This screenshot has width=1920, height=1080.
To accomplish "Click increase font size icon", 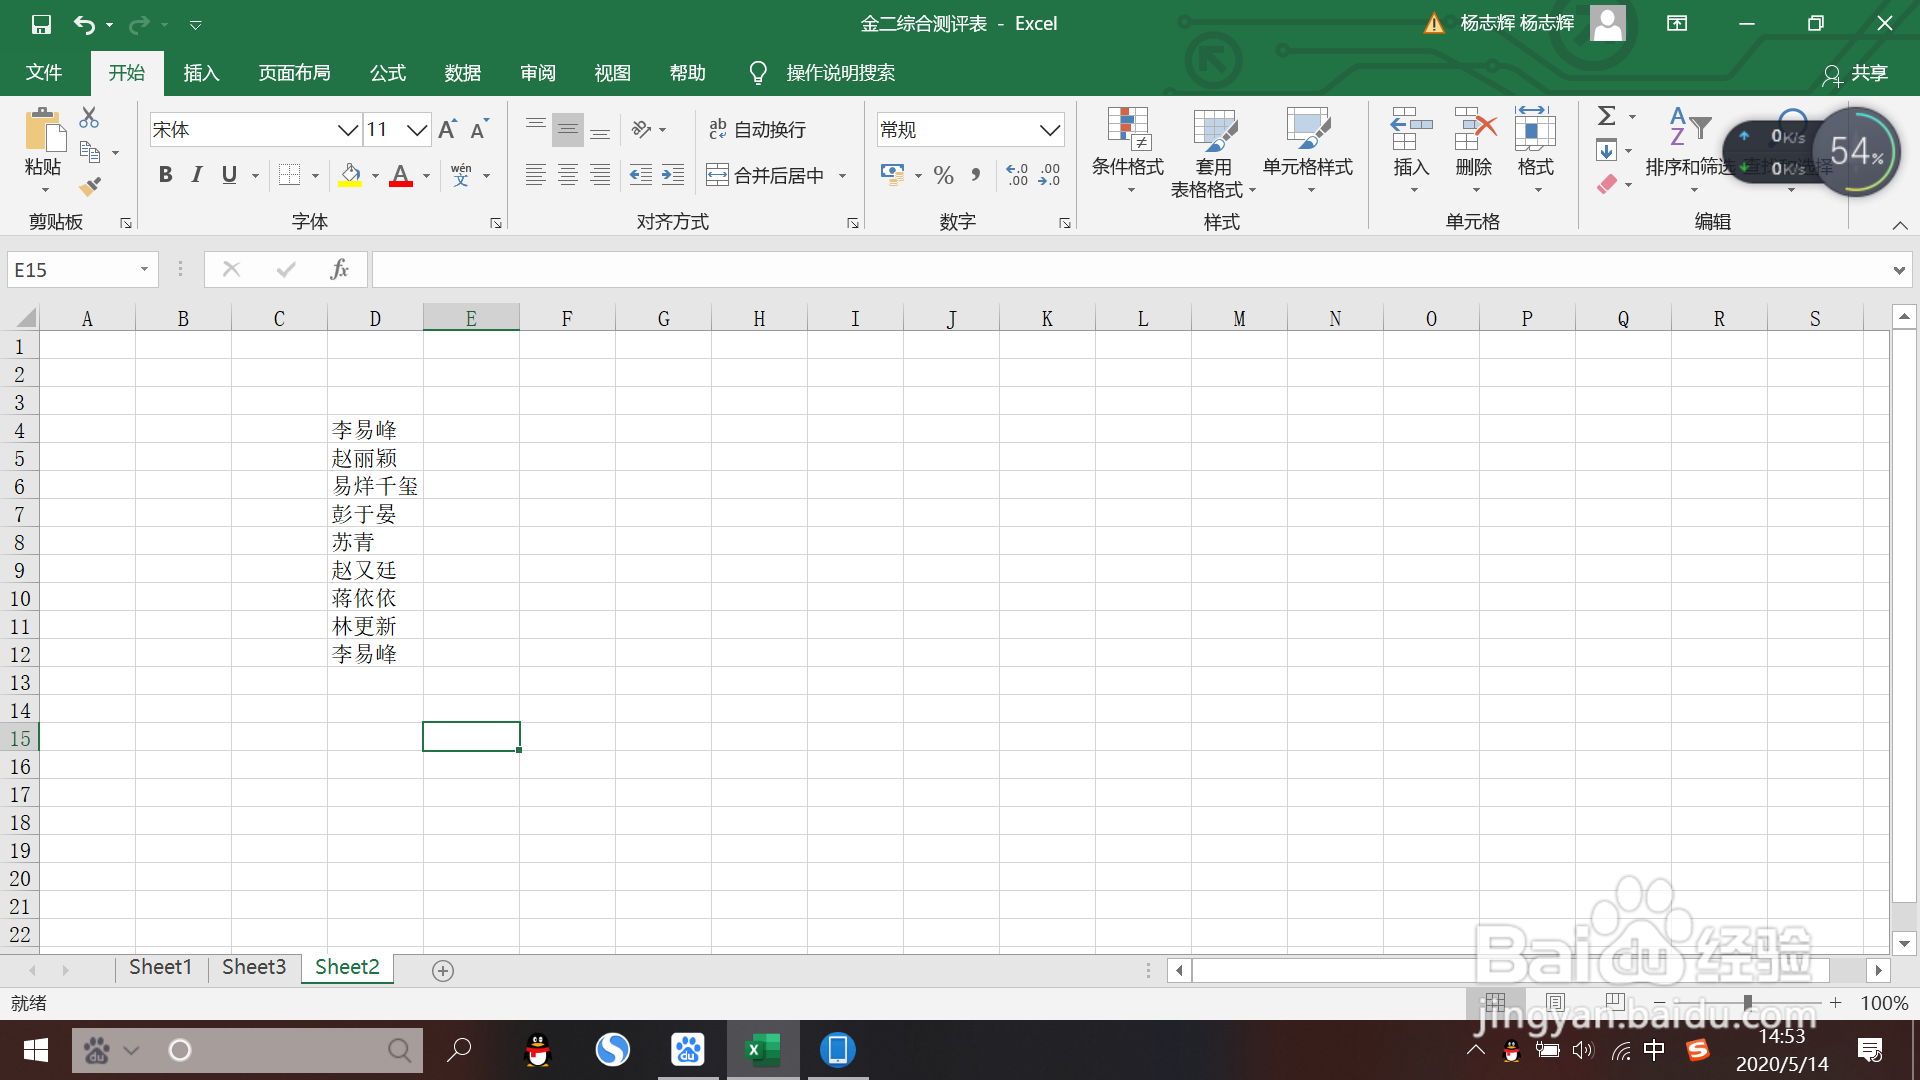I will click(x=447, y=129).
